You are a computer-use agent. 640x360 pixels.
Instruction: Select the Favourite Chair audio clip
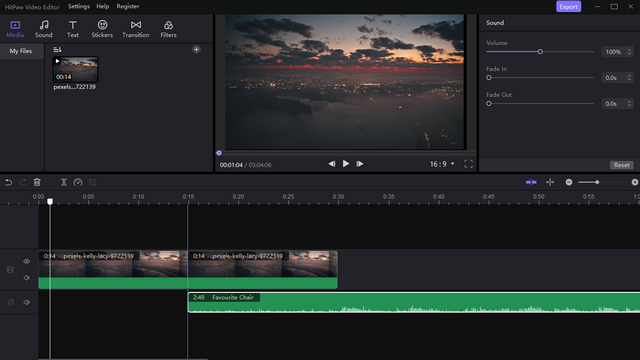[414, 302]
